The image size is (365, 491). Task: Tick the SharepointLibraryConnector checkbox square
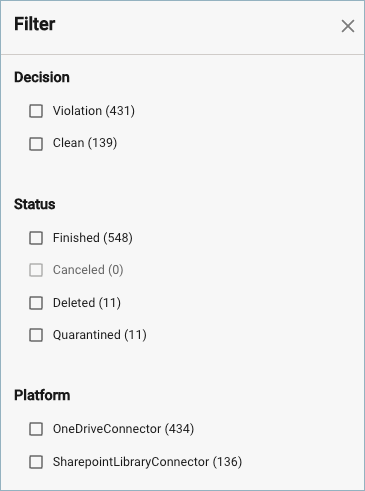tap(36, 462)
